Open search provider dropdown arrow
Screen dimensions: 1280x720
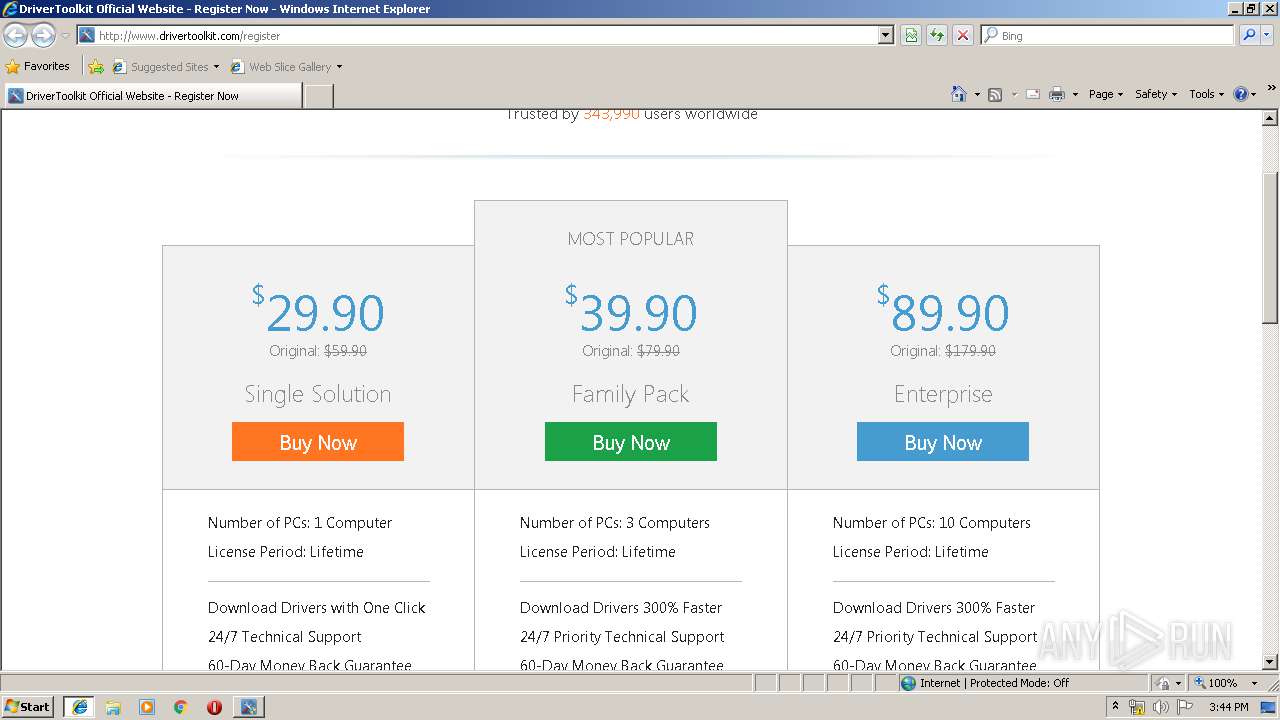point(1267,35)
